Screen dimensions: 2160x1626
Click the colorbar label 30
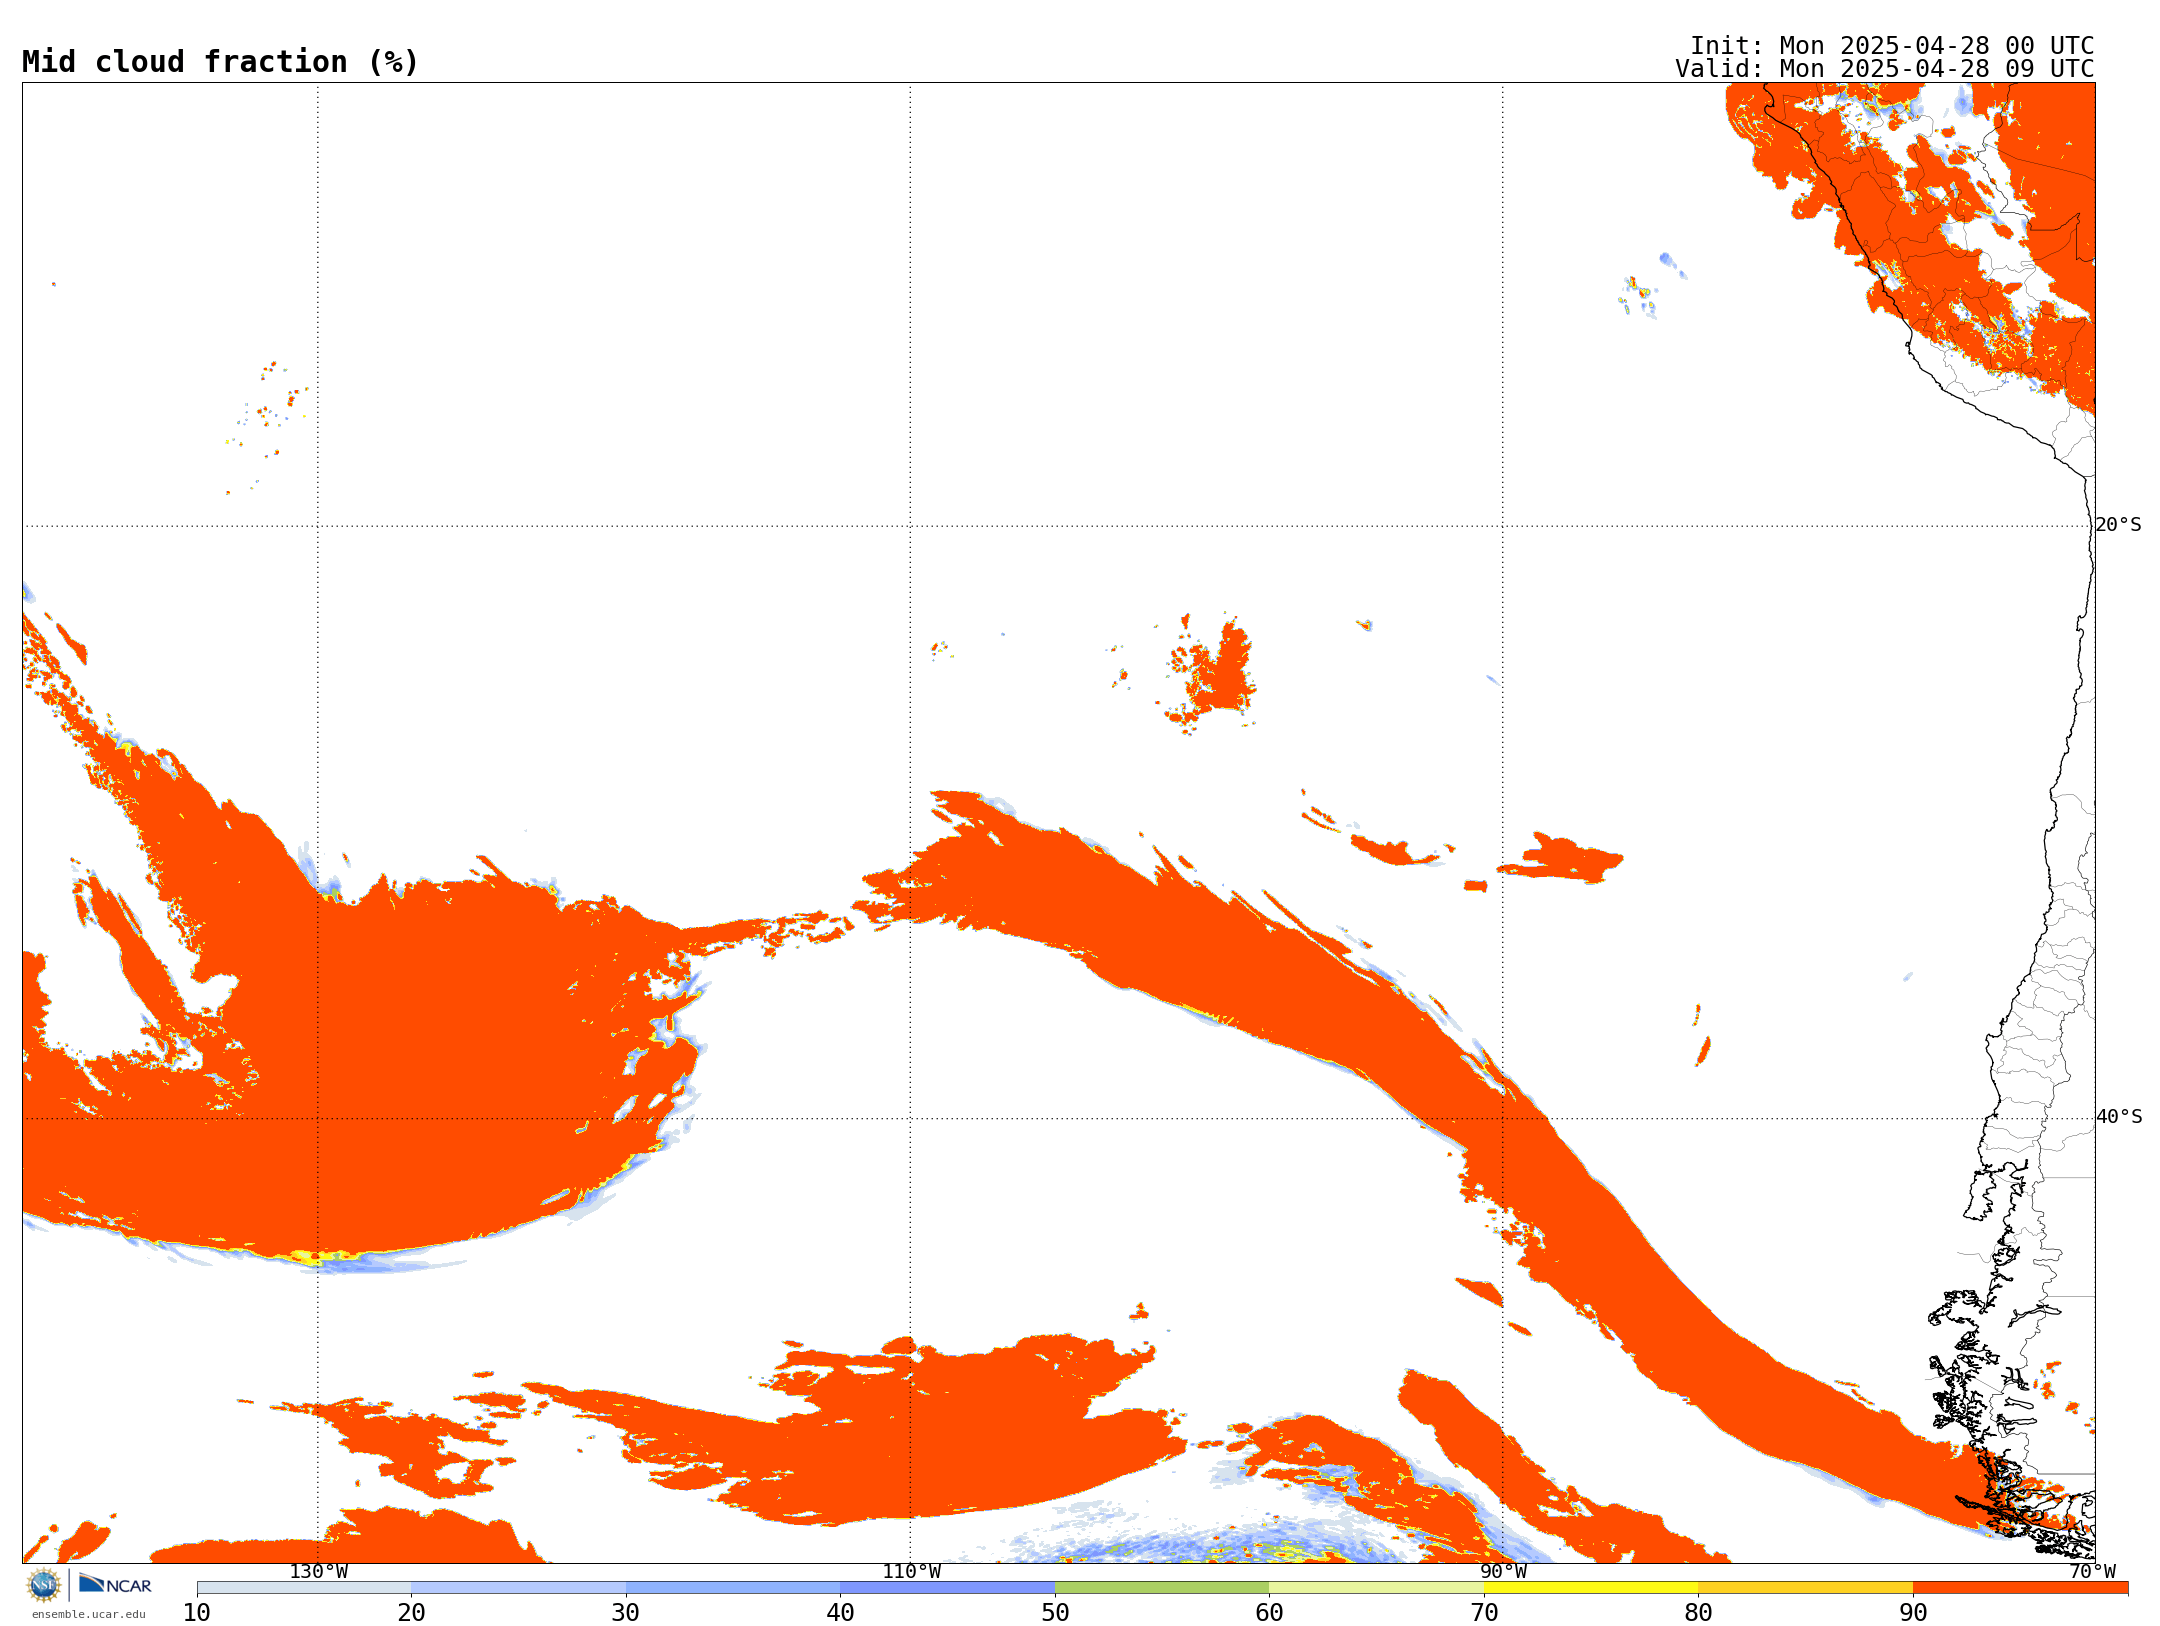[x=626, y=1613]
